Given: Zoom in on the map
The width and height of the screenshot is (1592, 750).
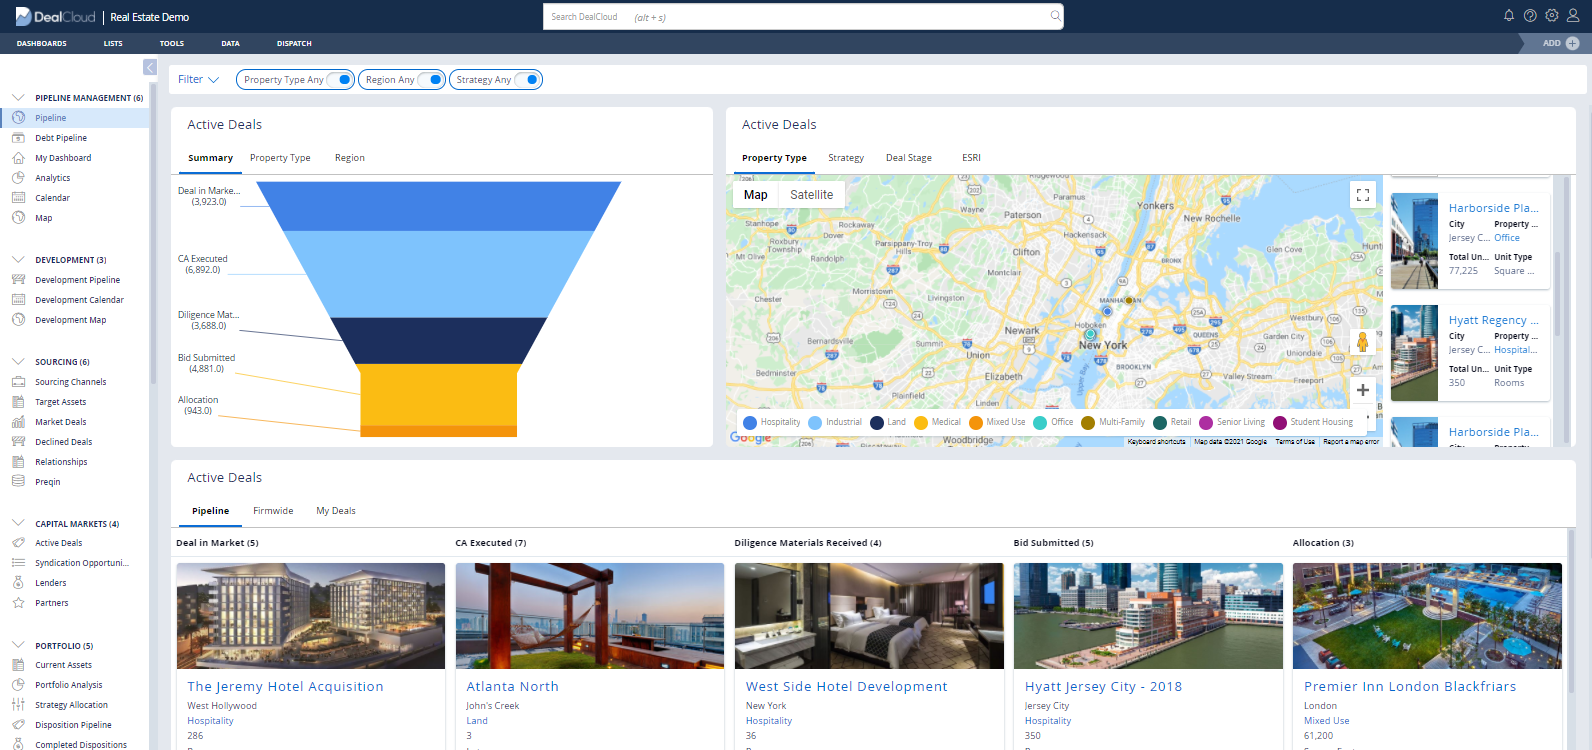Looking at the screenshot, I should pos(1362,390).
